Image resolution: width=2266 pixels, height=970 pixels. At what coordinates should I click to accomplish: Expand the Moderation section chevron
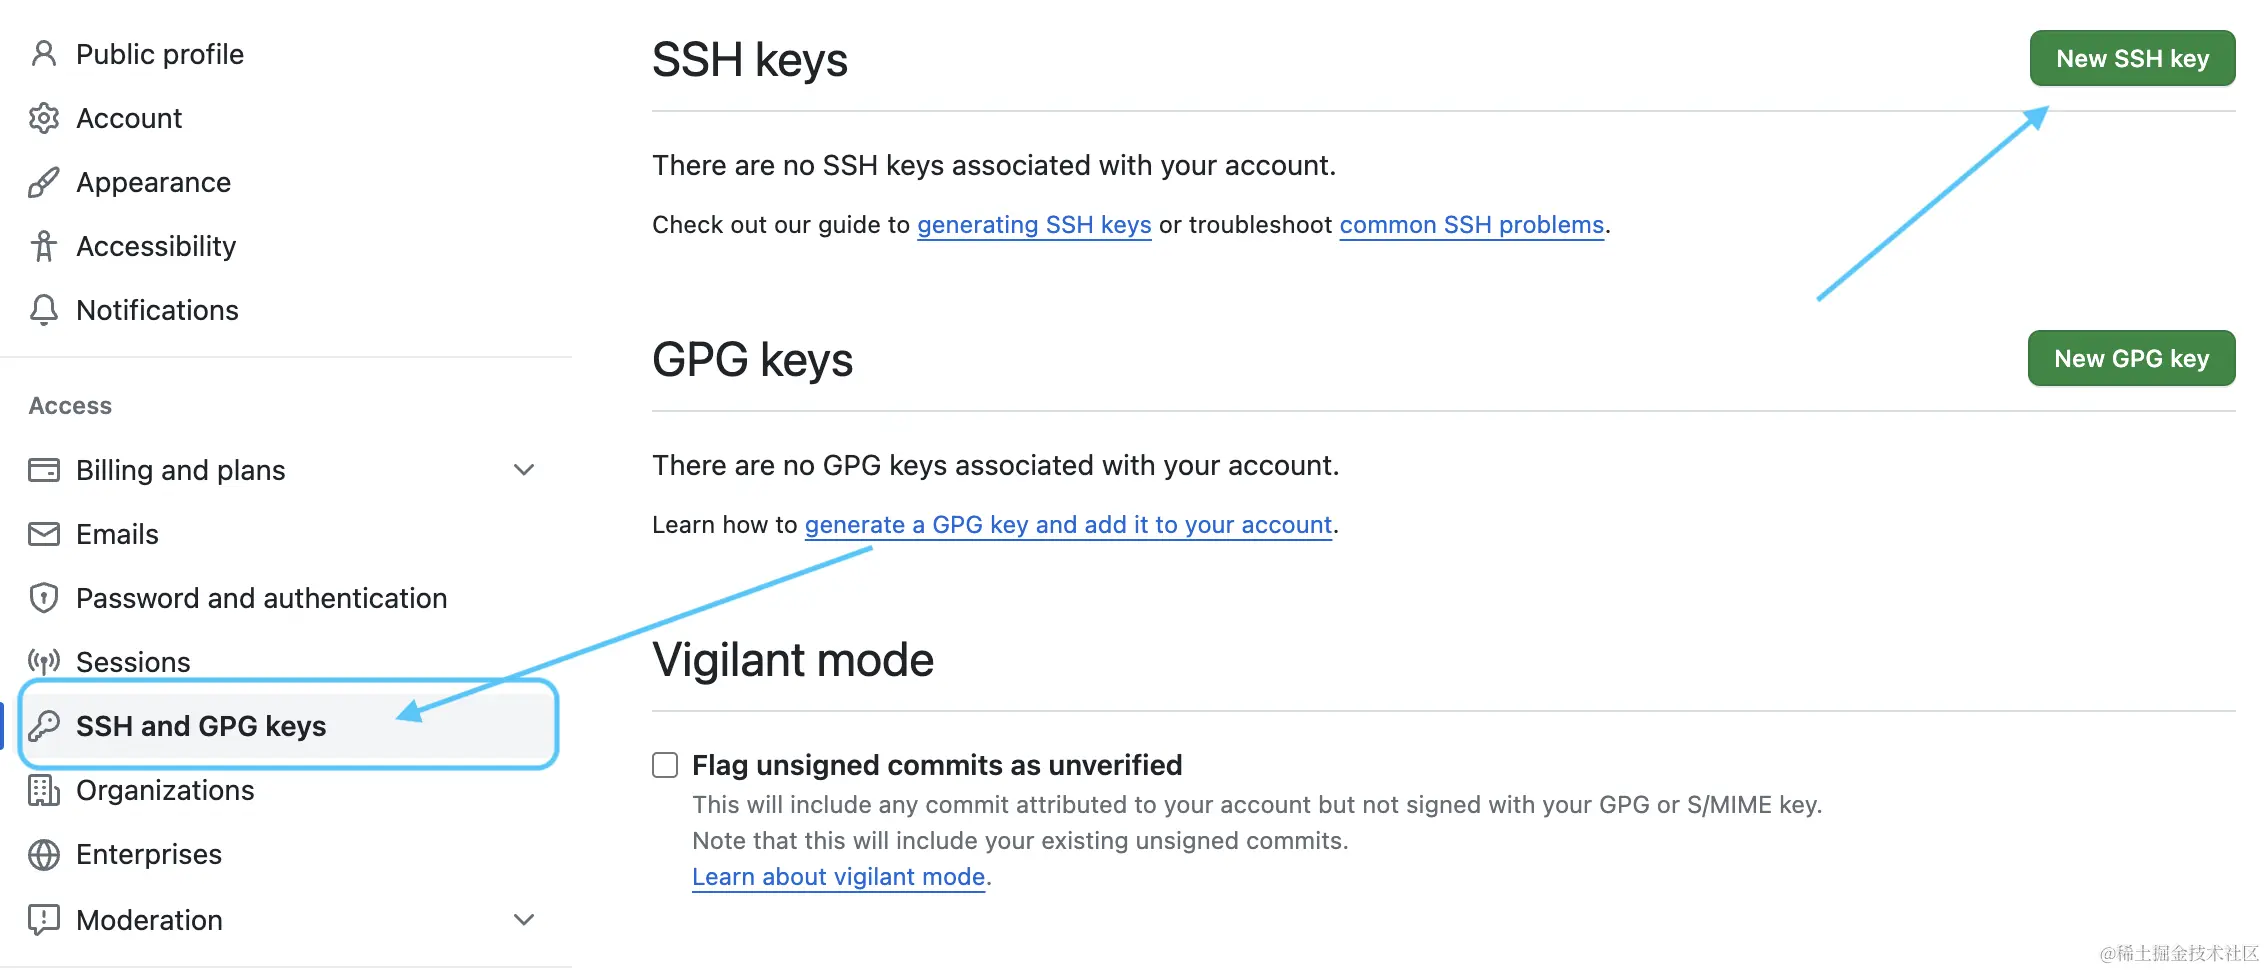click(524, 920)
